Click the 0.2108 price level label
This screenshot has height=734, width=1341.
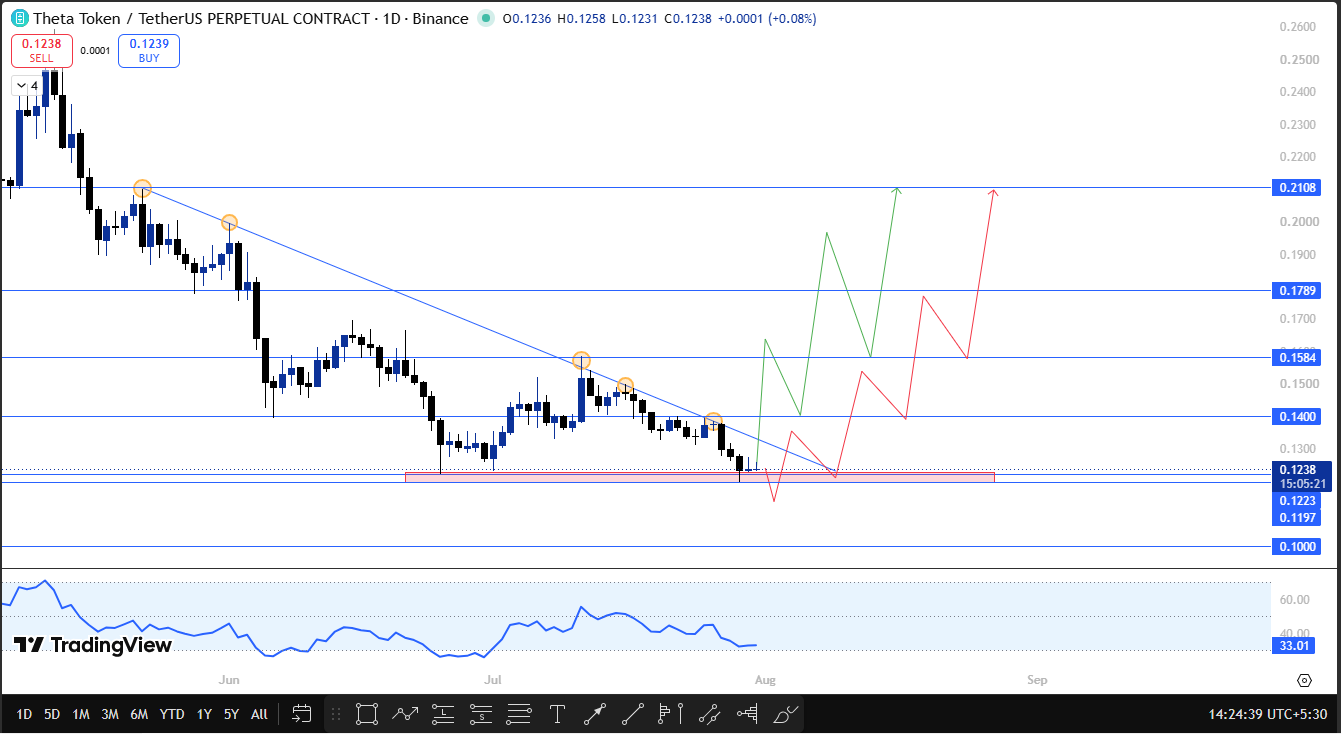point(1299,188)
